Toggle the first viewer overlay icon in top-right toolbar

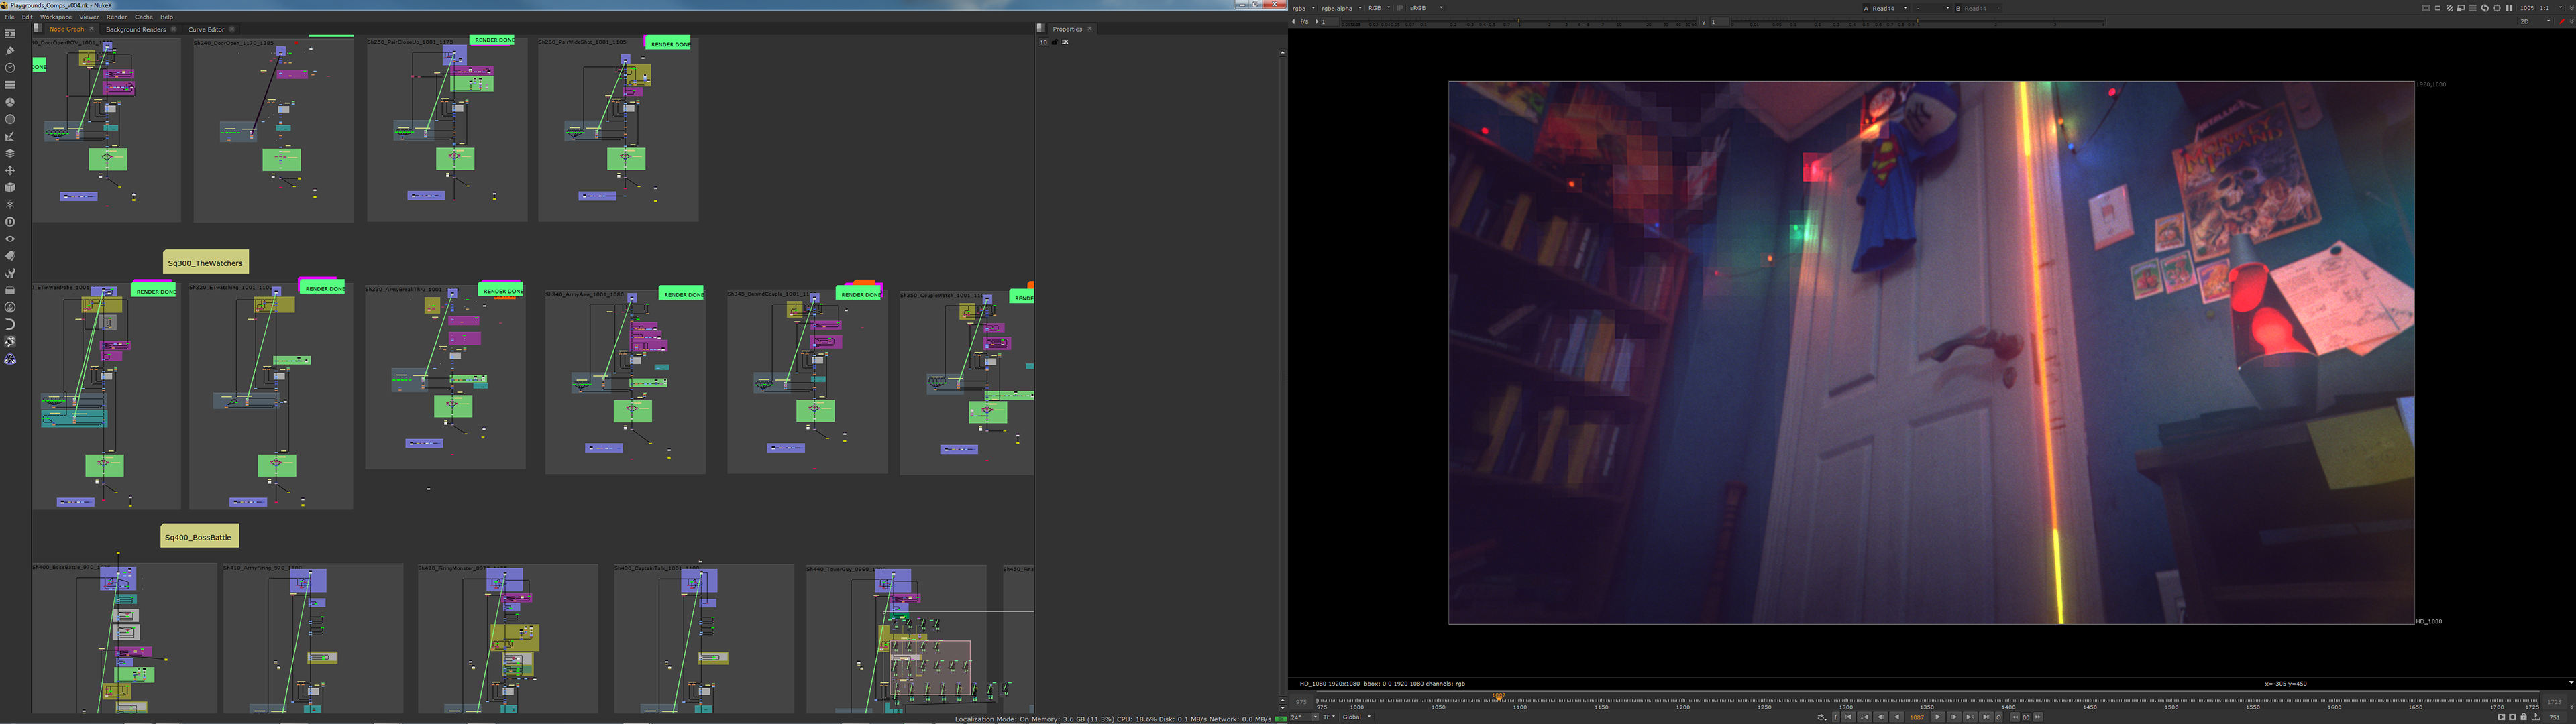(2426, 8)
